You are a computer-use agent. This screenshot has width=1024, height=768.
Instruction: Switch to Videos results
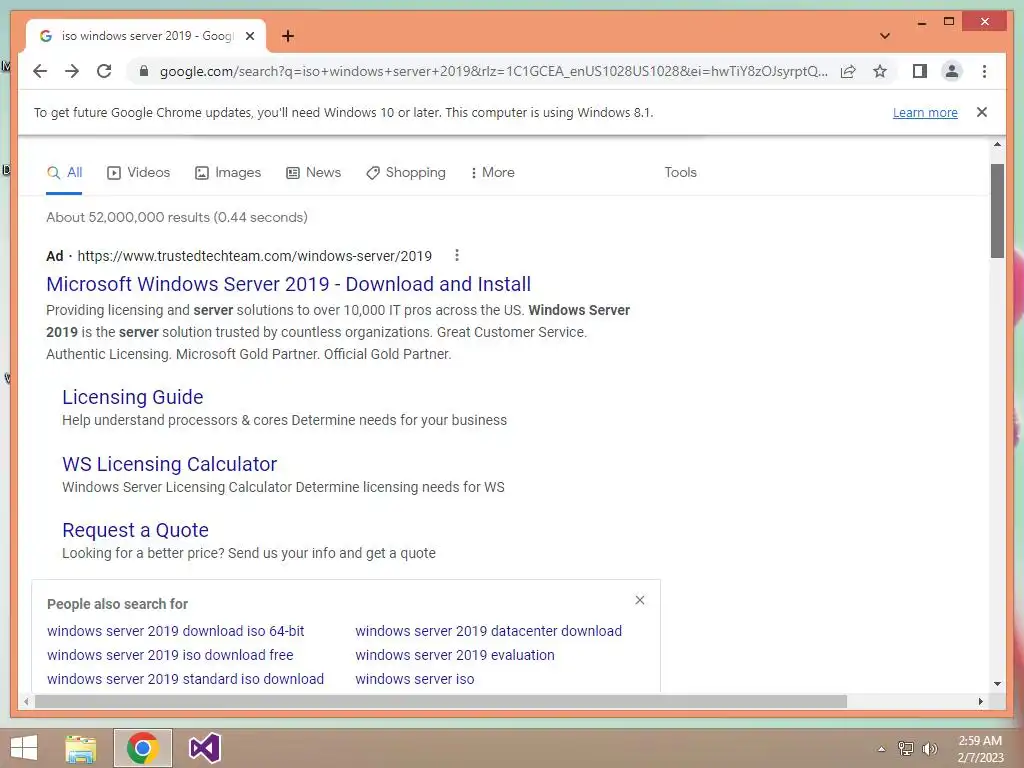pos(138,172)
